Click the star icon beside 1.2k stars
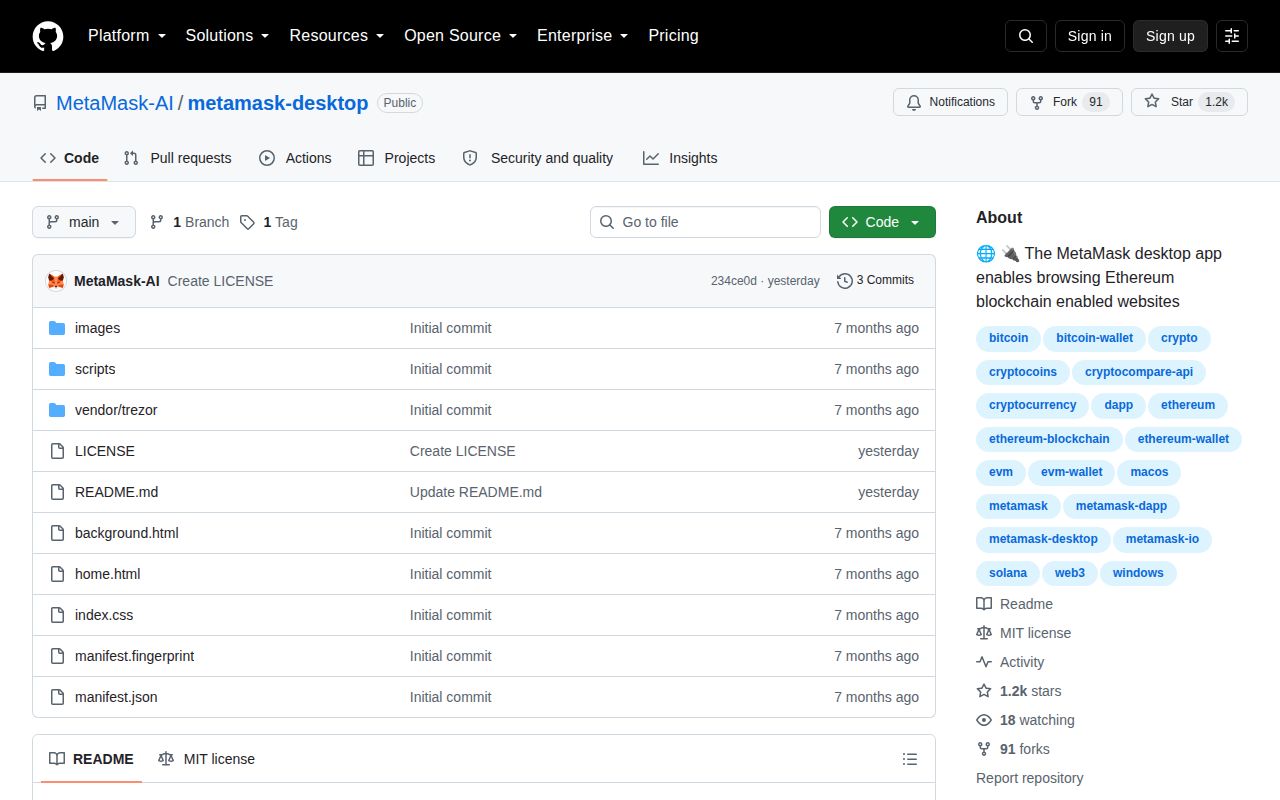The height and width of the screenshot is (800, 1280). pos(984,691)
